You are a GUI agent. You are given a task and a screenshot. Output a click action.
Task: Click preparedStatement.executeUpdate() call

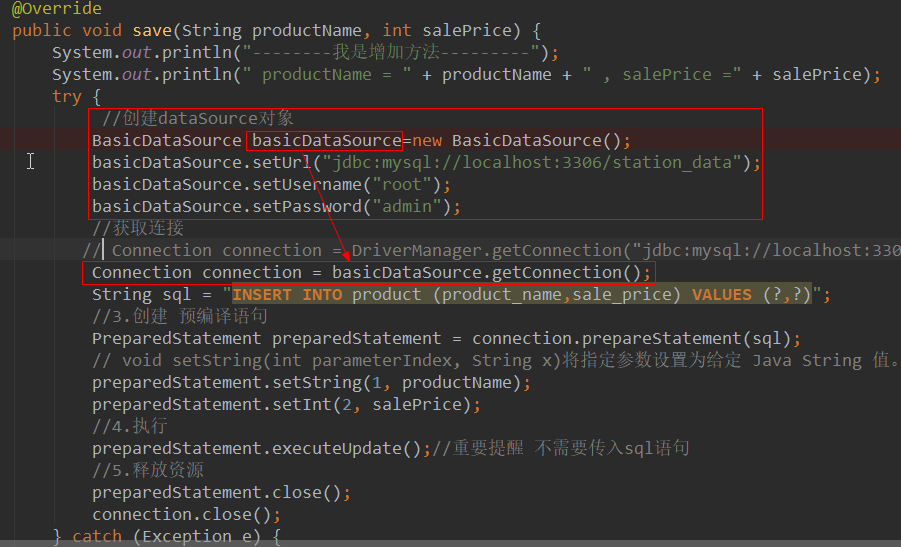[x=257, y=448]
